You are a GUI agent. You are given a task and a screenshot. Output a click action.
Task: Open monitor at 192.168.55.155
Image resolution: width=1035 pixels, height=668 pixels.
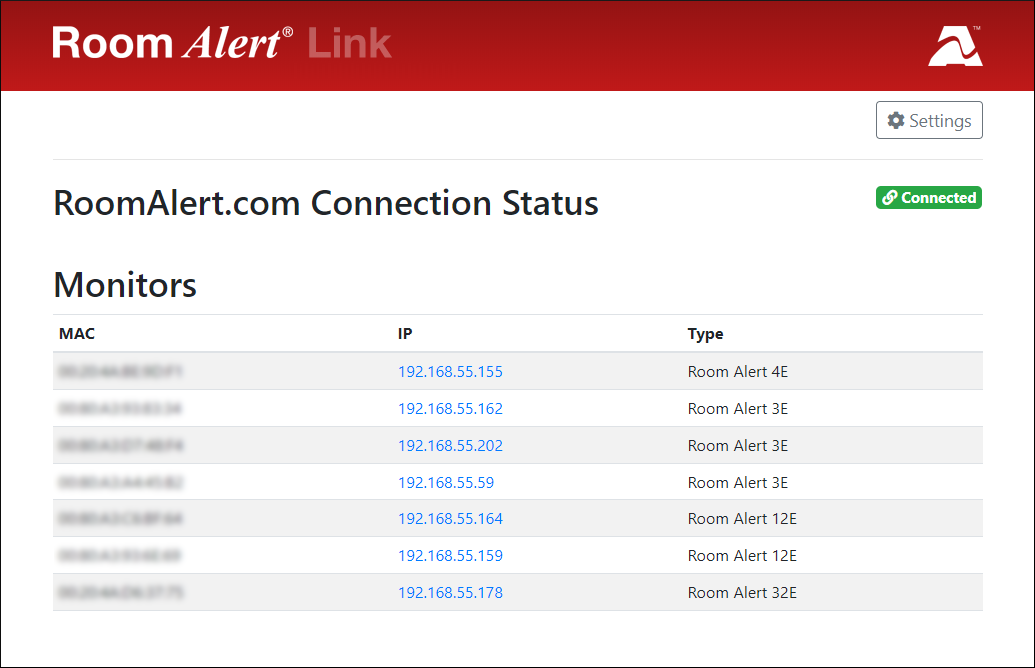[x=451, y=371]
